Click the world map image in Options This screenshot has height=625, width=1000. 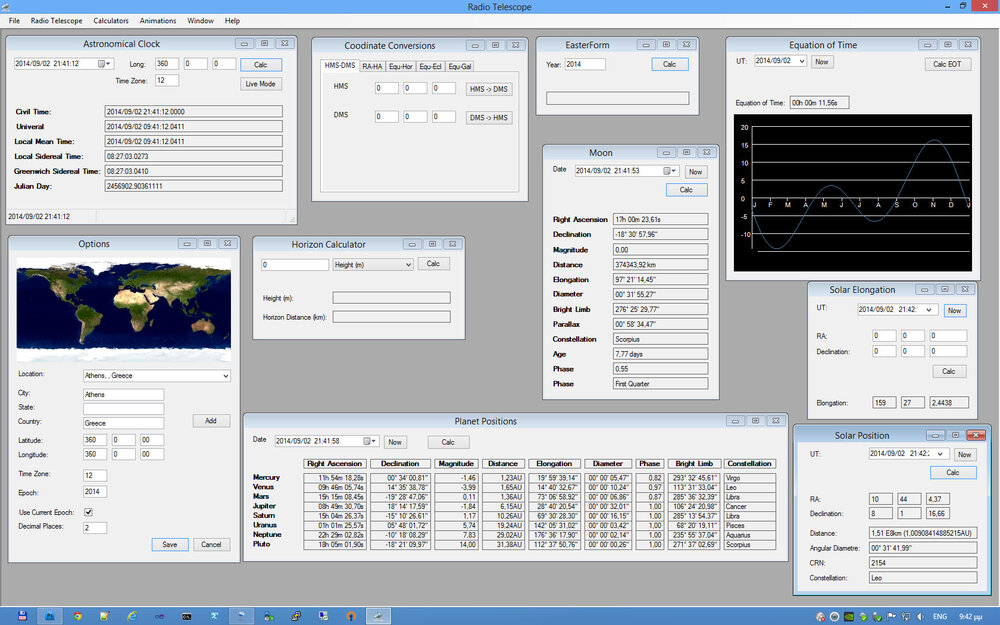[124, 309]
